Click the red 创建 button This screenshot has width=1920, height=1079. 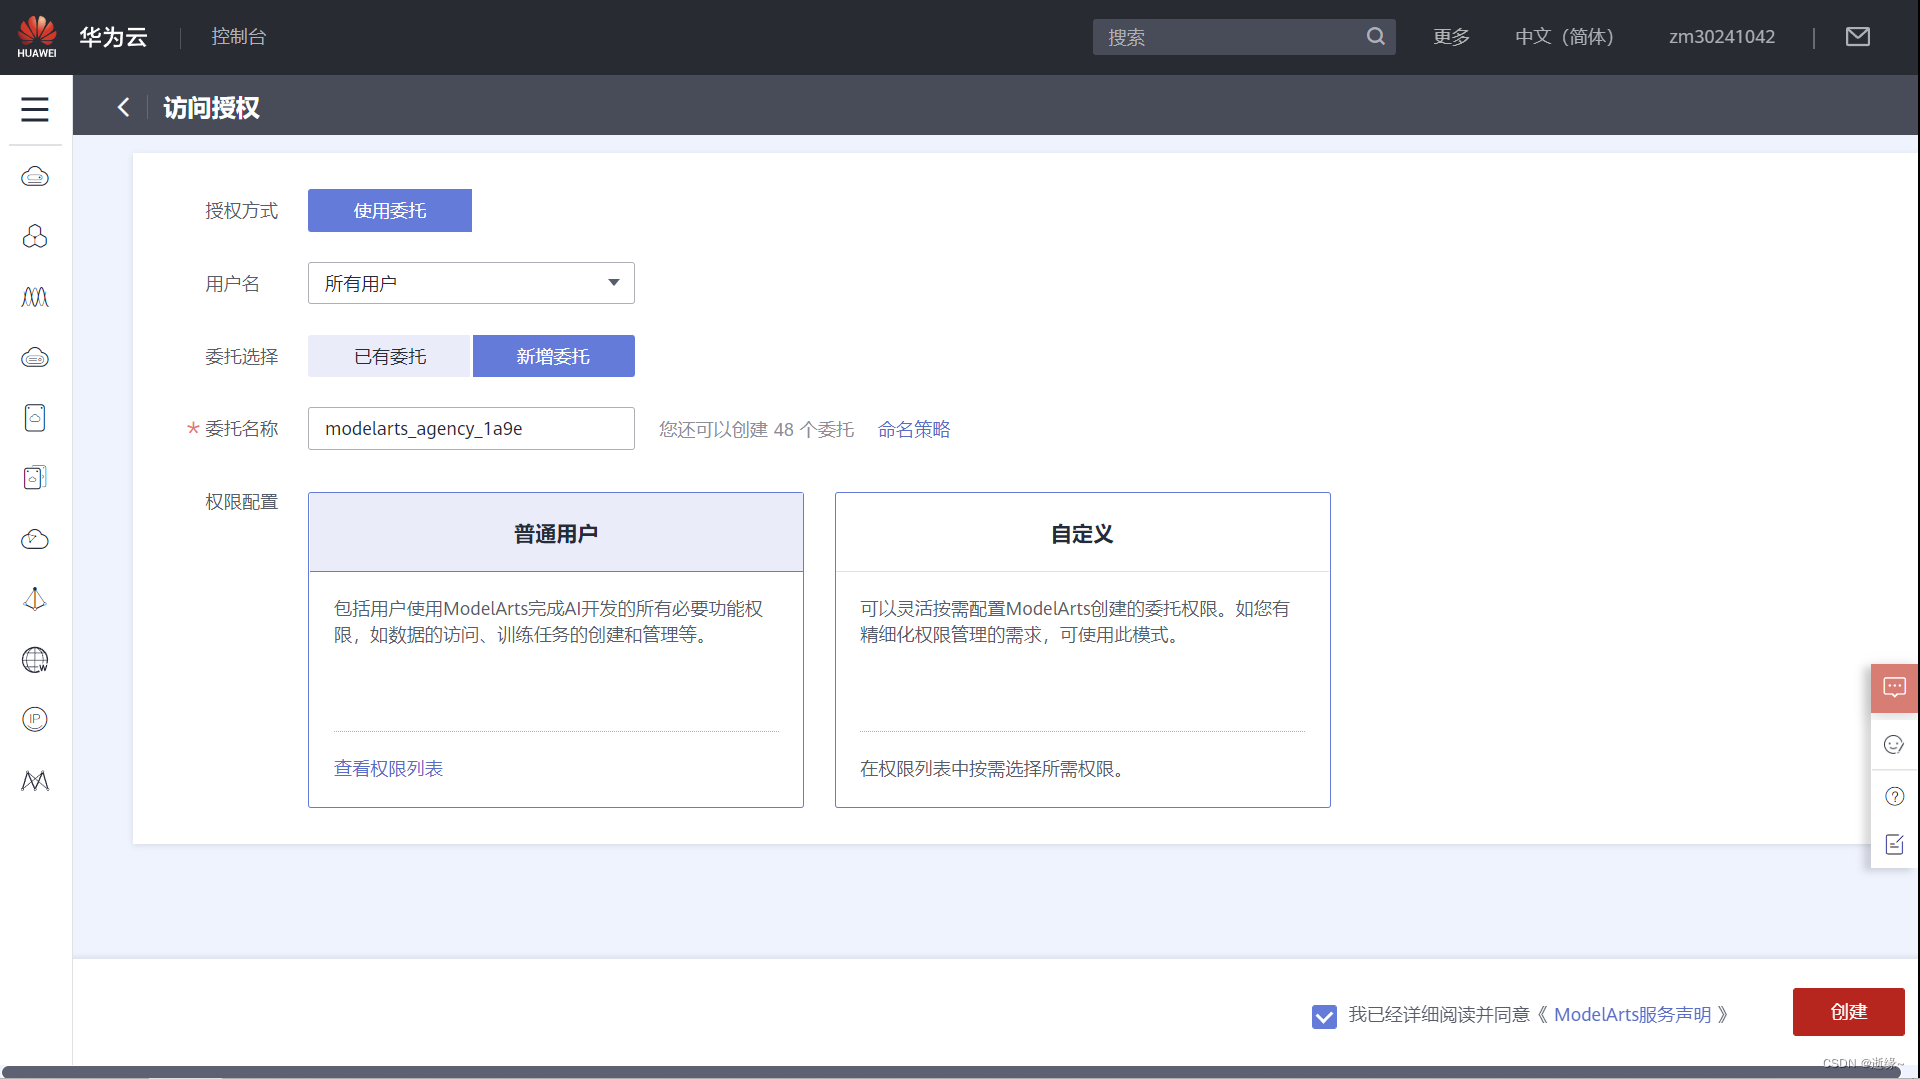pos(1848,1012)
